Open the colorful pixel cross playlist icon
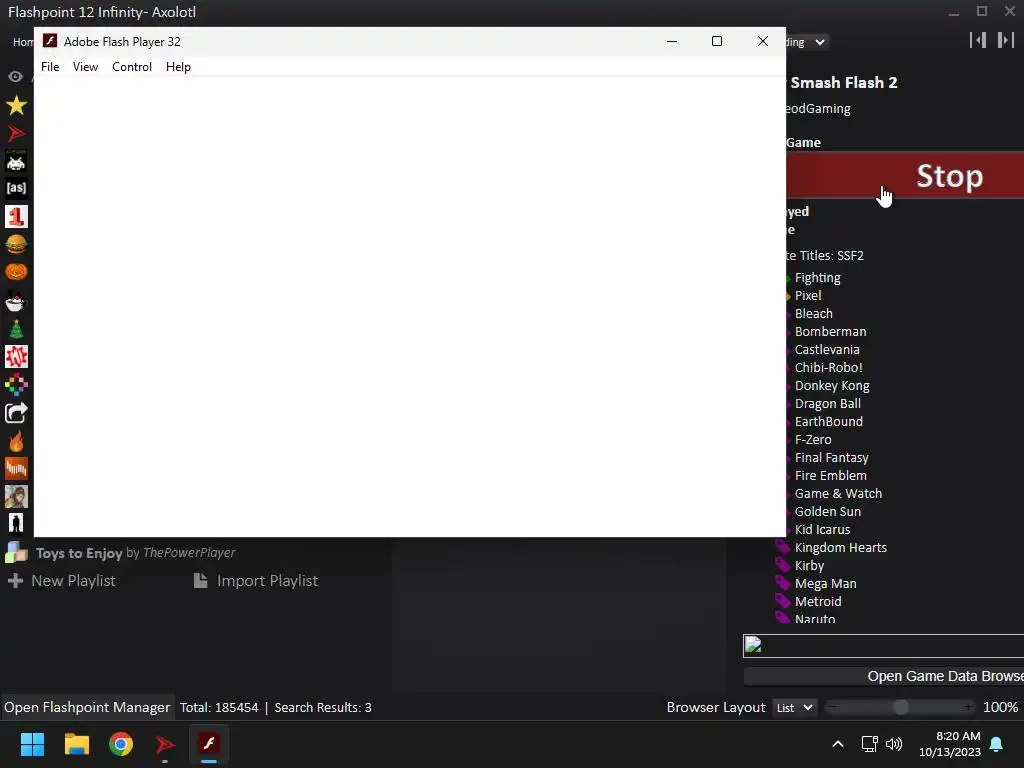The image size is (1024, 768). [16, 385]
